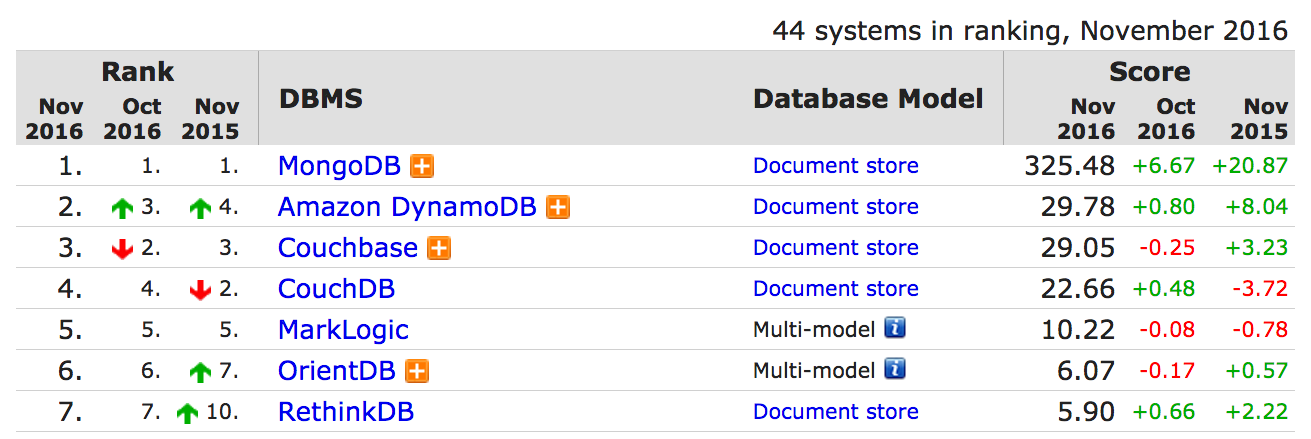Click Multi-model text in OrientDB row
The height and width of the screenshot is (439, 1311).
[815, 370]
